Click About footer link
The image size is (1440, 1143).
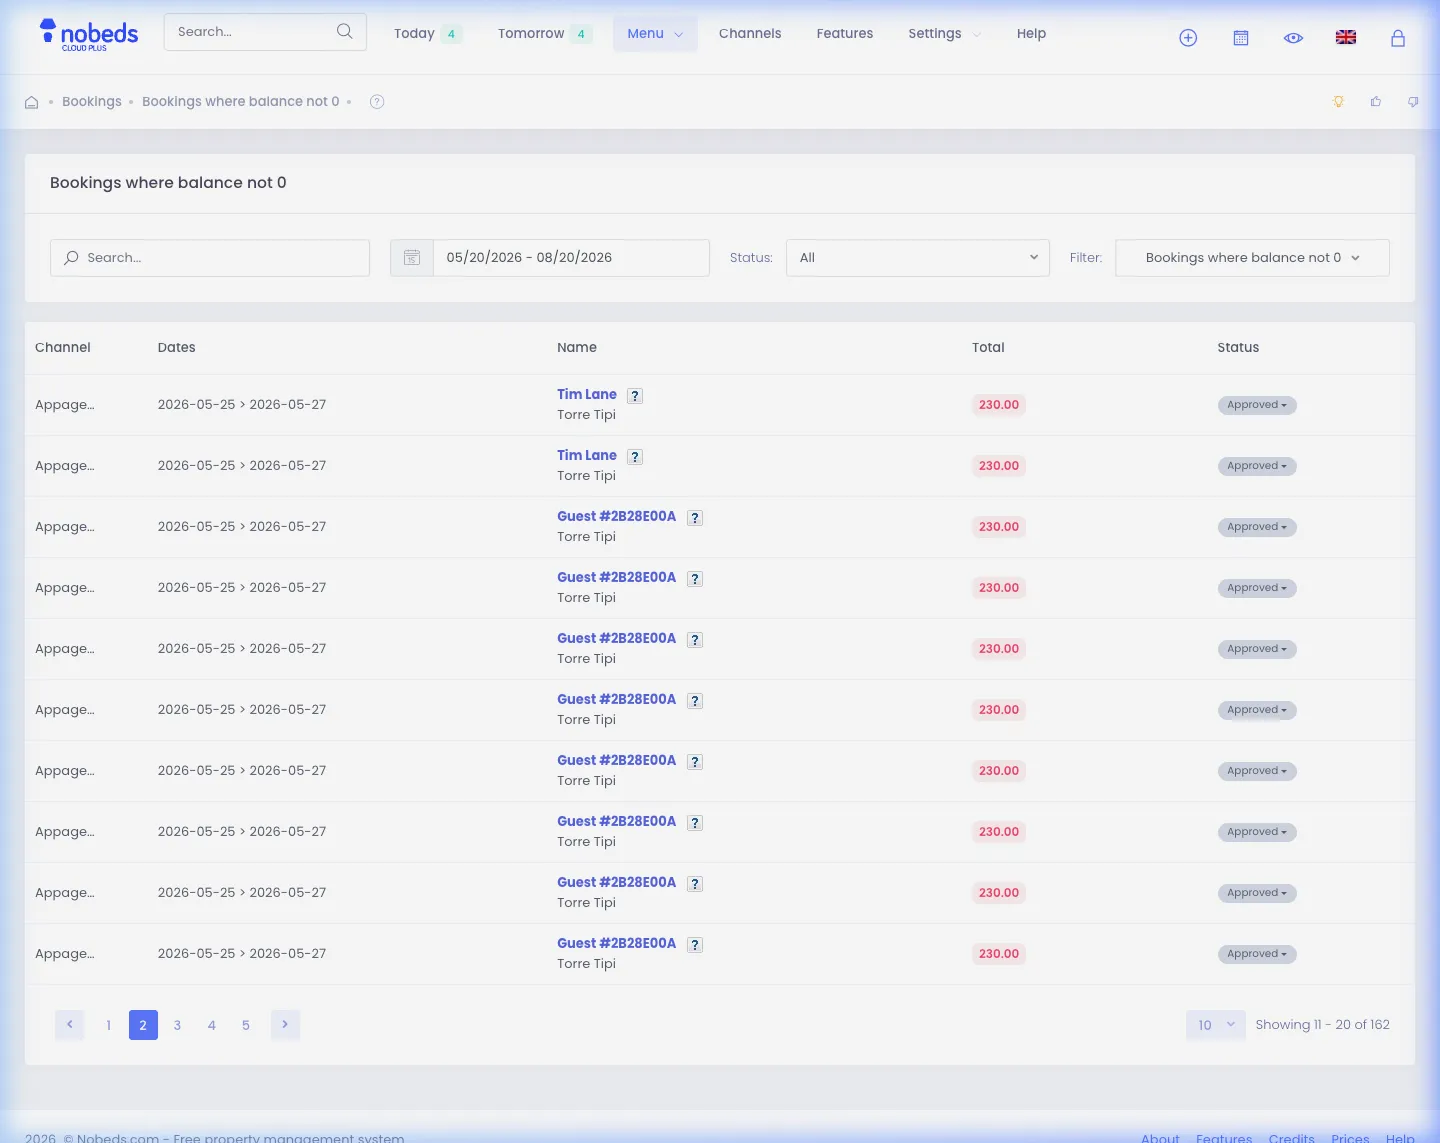pos(1160,1138)
